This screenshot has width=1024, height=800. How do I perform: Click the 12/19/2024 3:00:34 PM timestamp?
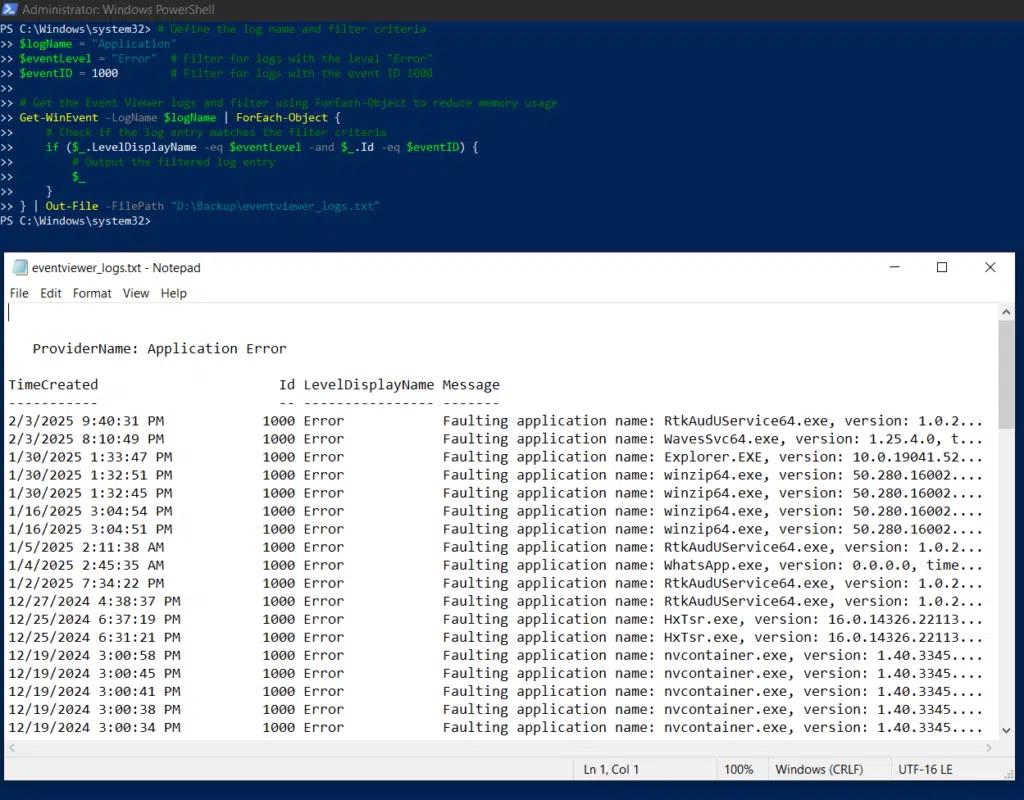coord(94,728)
